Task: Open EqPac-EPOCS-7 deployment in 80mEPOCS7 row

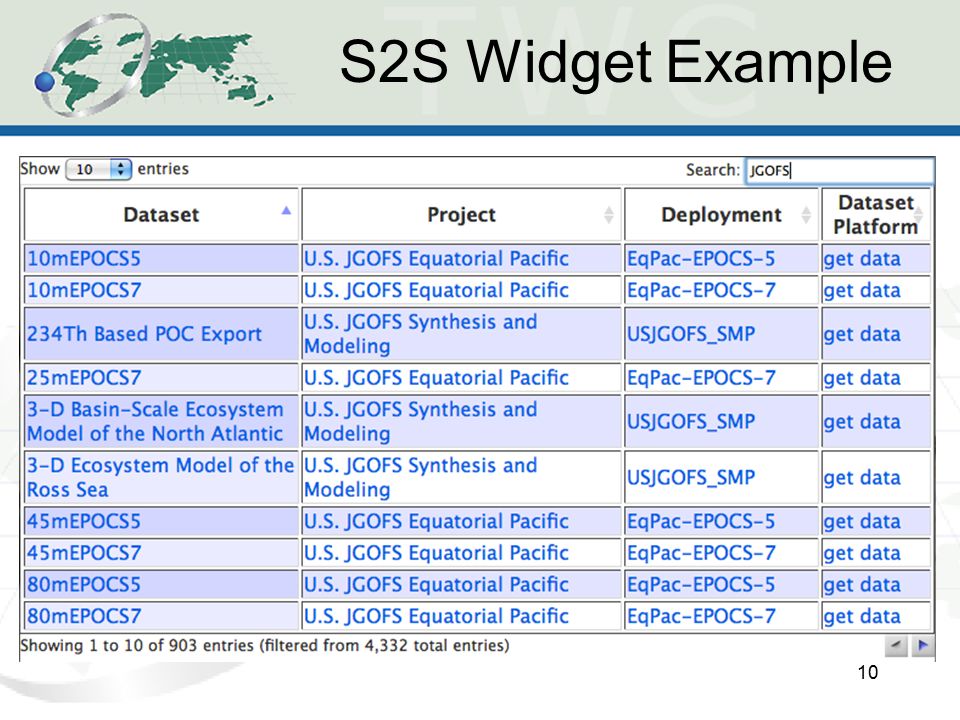Action: click(701, 616)
